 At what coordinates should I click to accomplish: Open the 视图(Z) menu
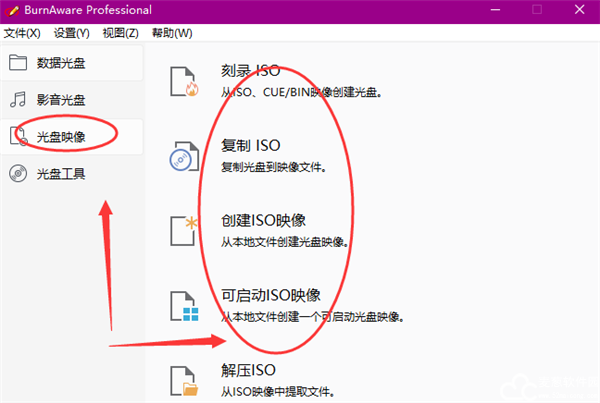point(121,33)
